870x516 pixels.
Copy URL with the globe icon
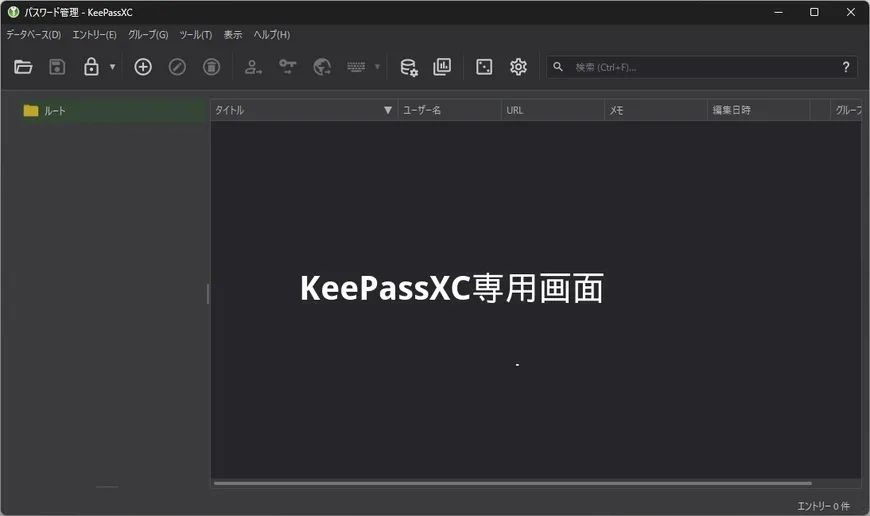pyautogui.click(x=322, y=67)
